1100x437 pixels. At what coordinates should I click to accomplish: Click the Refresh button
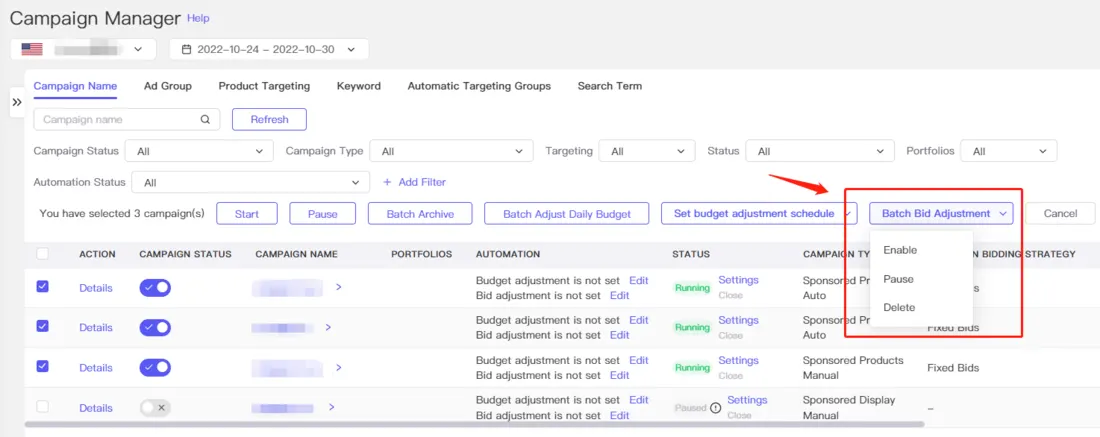point(269,119)
